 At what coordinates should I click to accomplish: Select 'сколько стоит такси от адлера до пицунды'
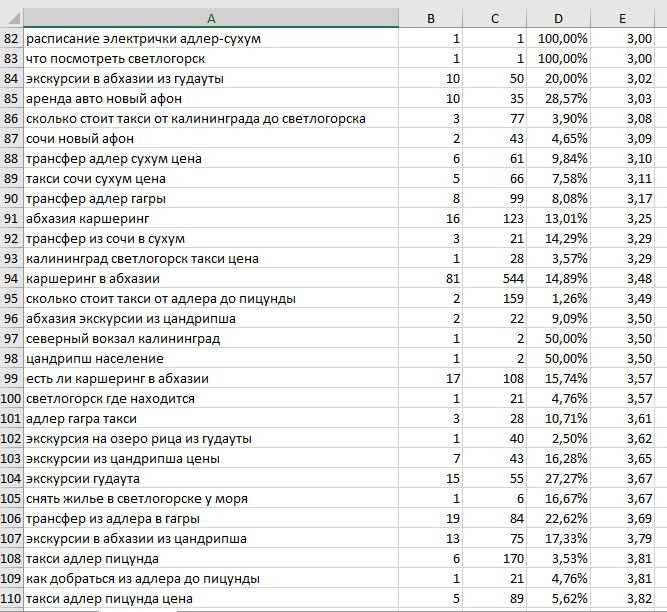(x=211, y=298)
